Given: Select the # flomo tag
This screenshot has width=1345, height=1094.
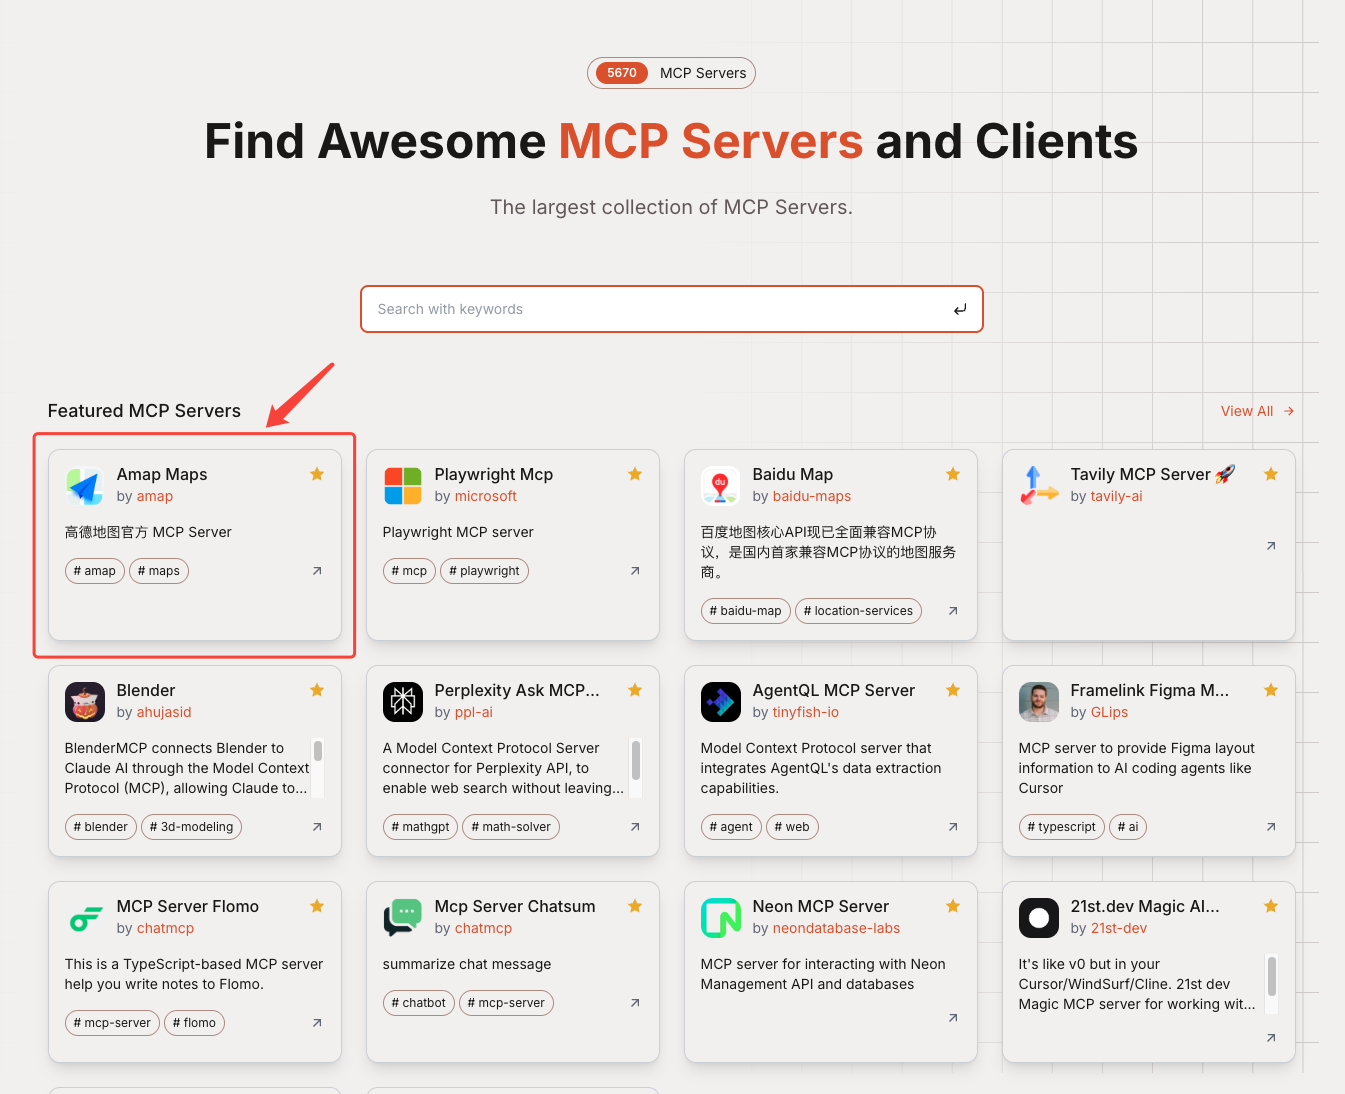Looking at the screenshot, I should pos(194,1023).
